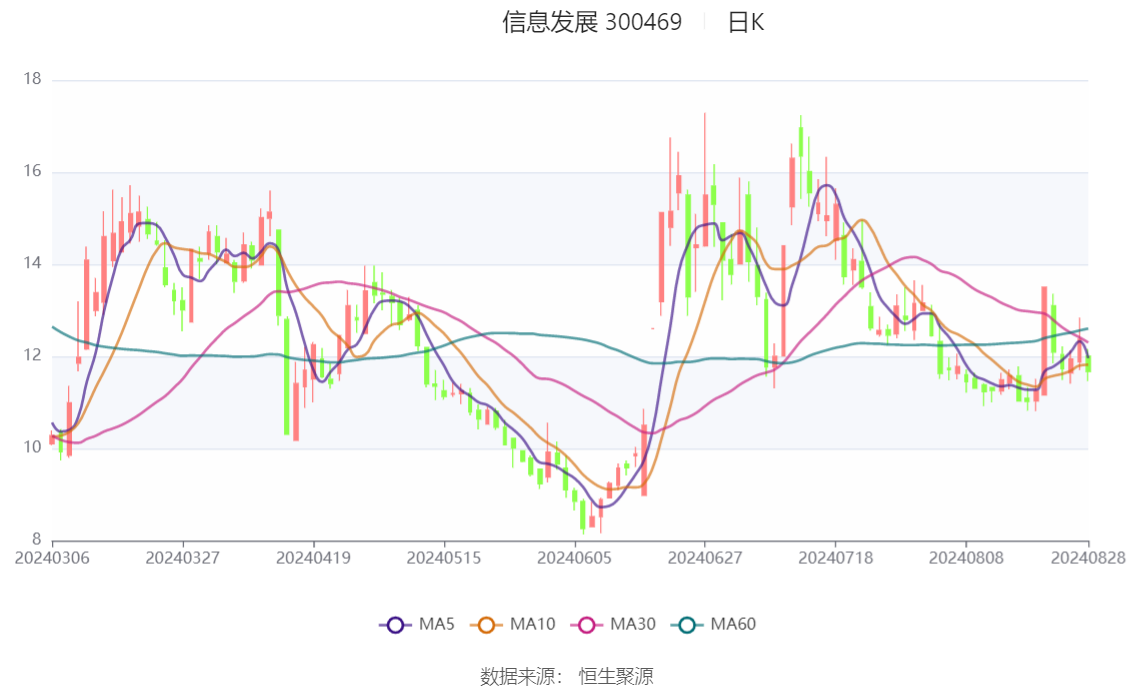Click the x-axis date label 20240605
The height and width of the screenshot is (689, 1134).
(x=574, y=558)
